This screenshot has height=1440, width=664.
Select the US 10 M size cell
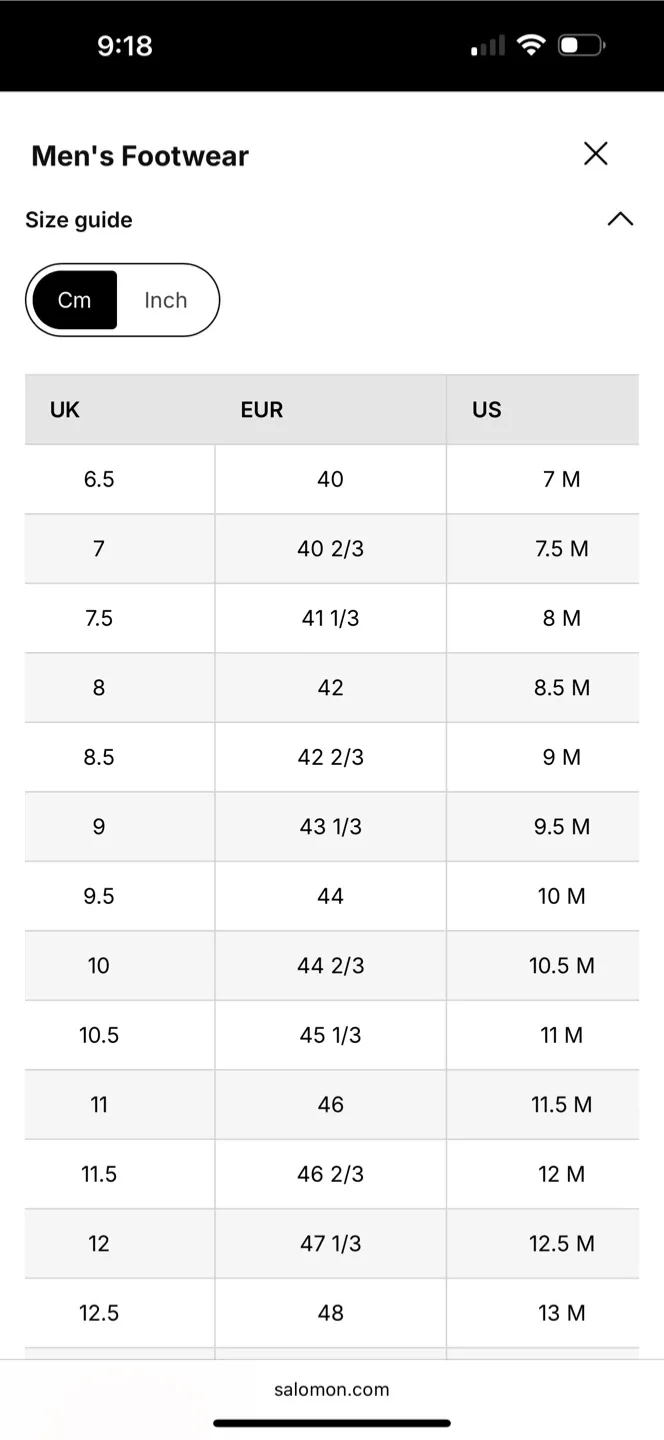point(561,896)
